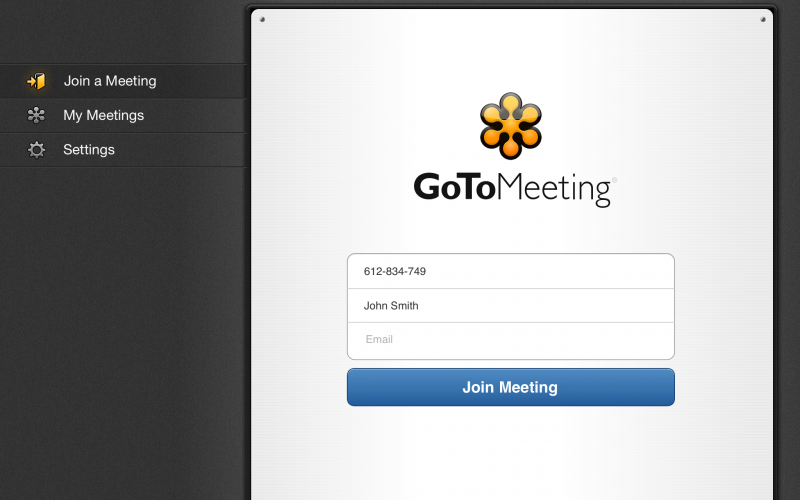Click the bold GoTo part of the wordmark
The height and width of the screenshot is (500, 800).
coord(455,187)
